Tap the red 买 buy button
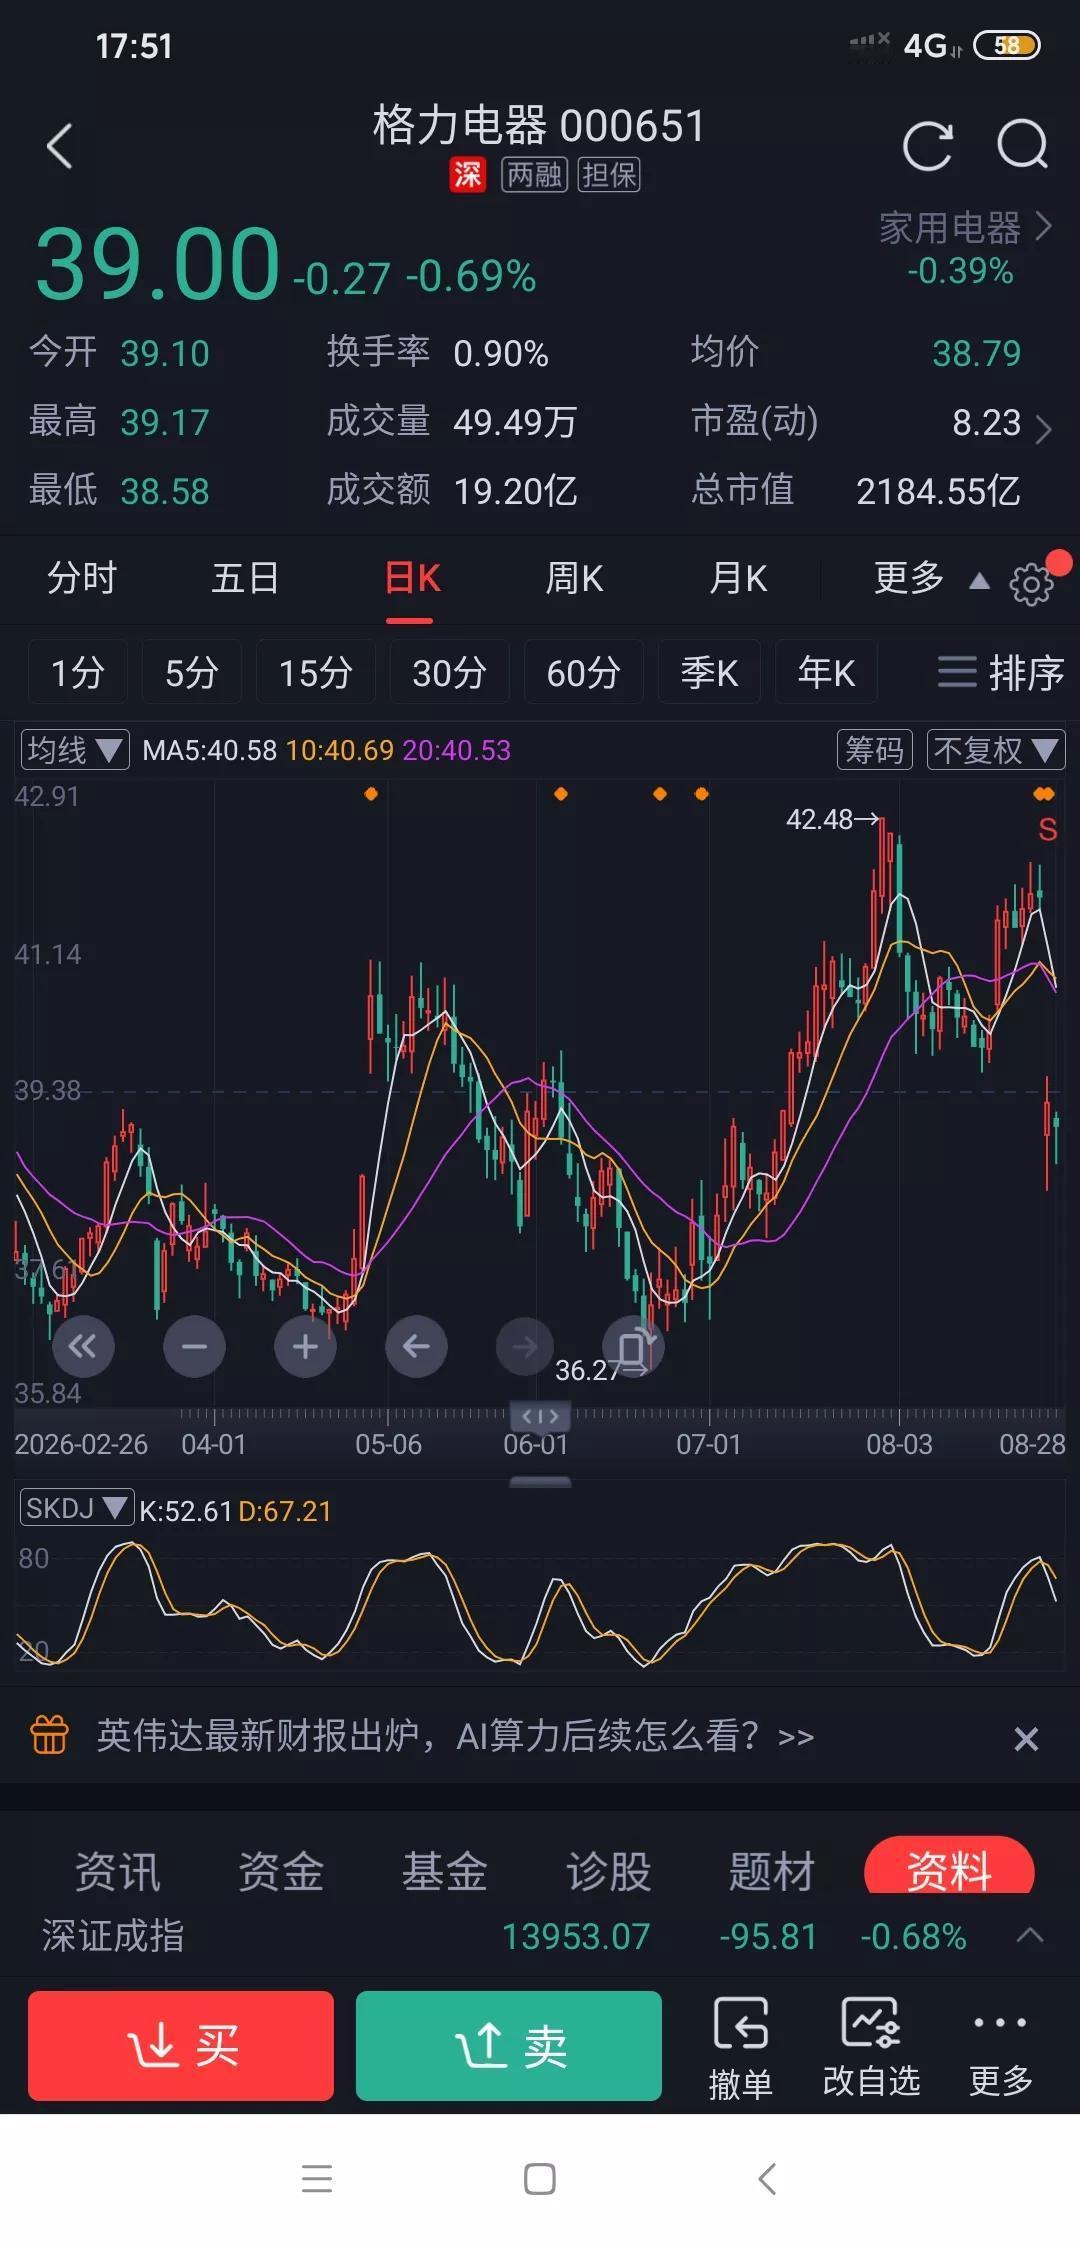 click(181, 2045)
